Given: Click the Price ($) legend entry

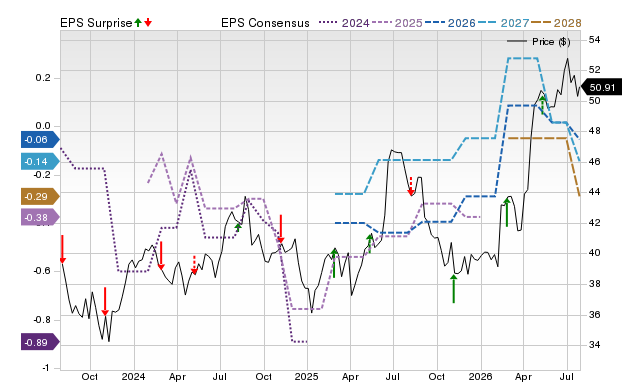Looking at the screenshot, I should tap(539, 42).
